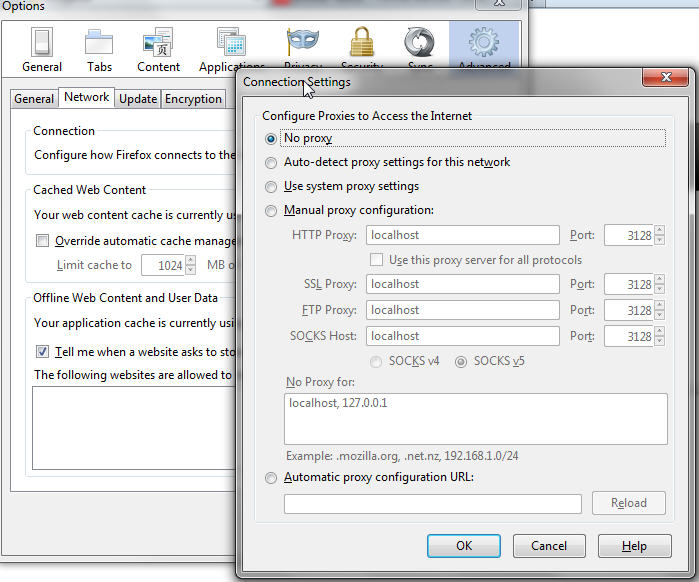The image size is (699, 582).
Task: Click the HTTP Proxy host field
Action: [463, 235]
